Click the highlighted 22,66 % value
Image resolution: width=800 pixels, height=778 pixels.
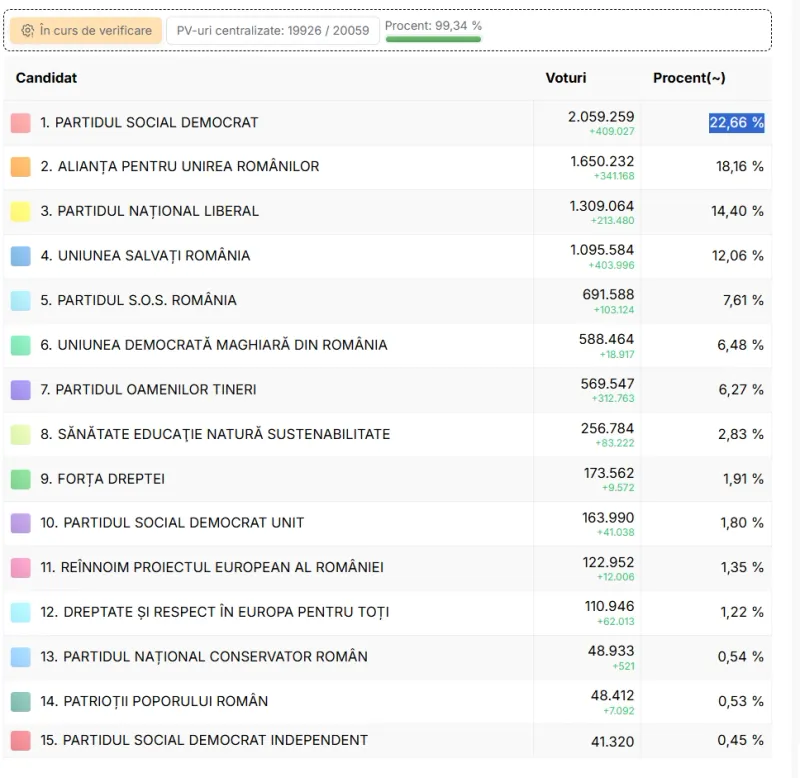[736, 123]
